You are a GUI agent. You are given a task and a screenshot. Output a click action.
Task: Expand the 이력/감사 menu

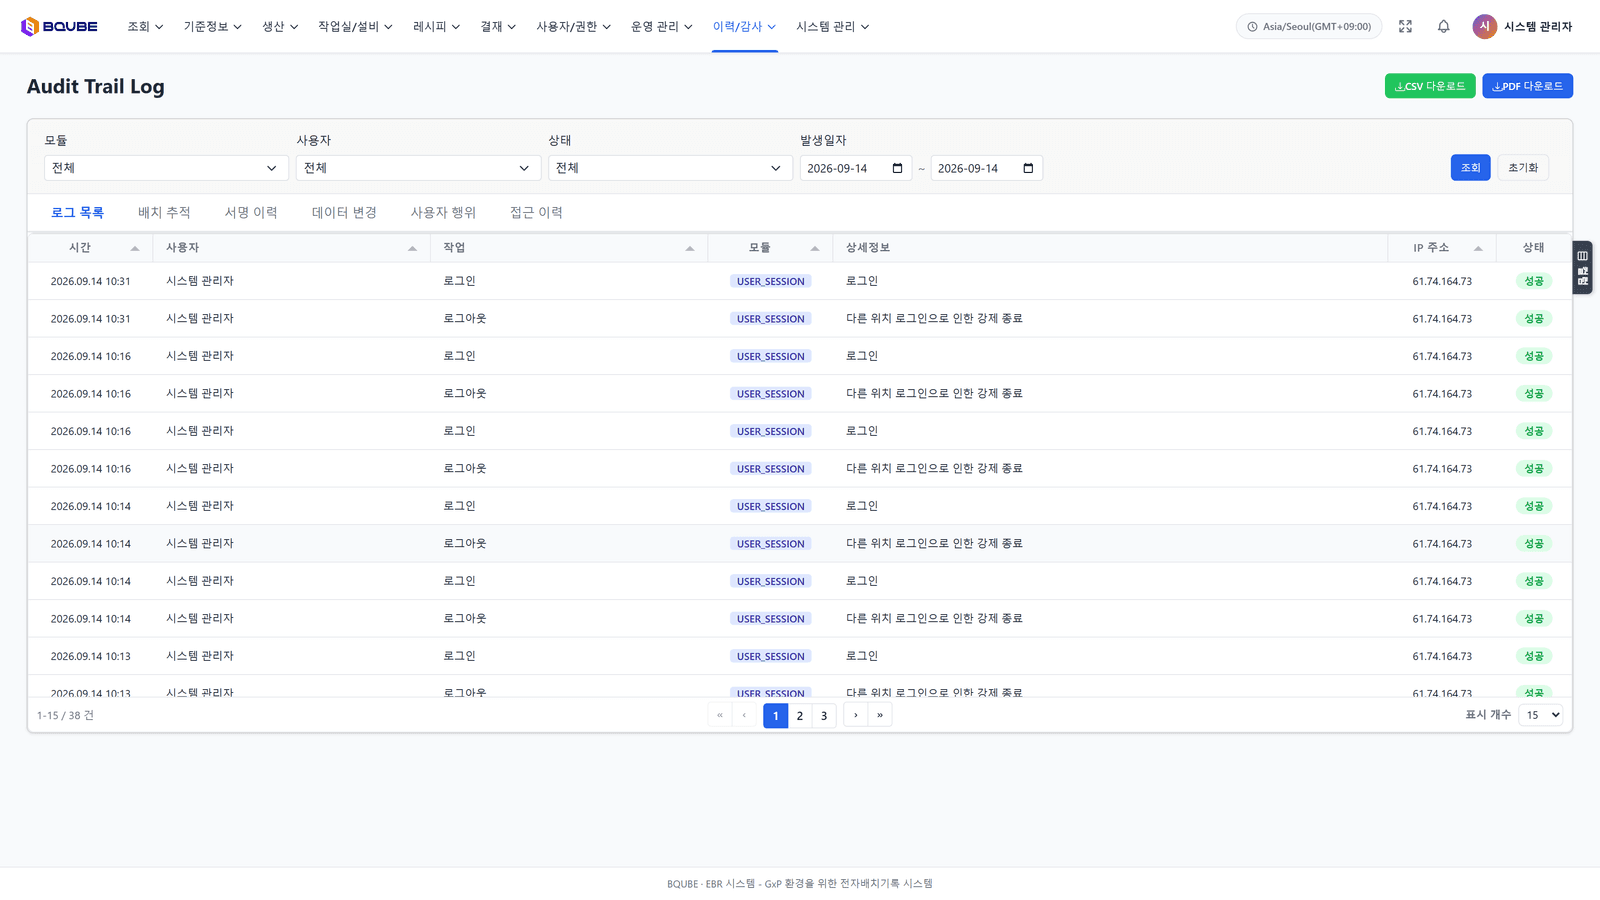[744, 27]
